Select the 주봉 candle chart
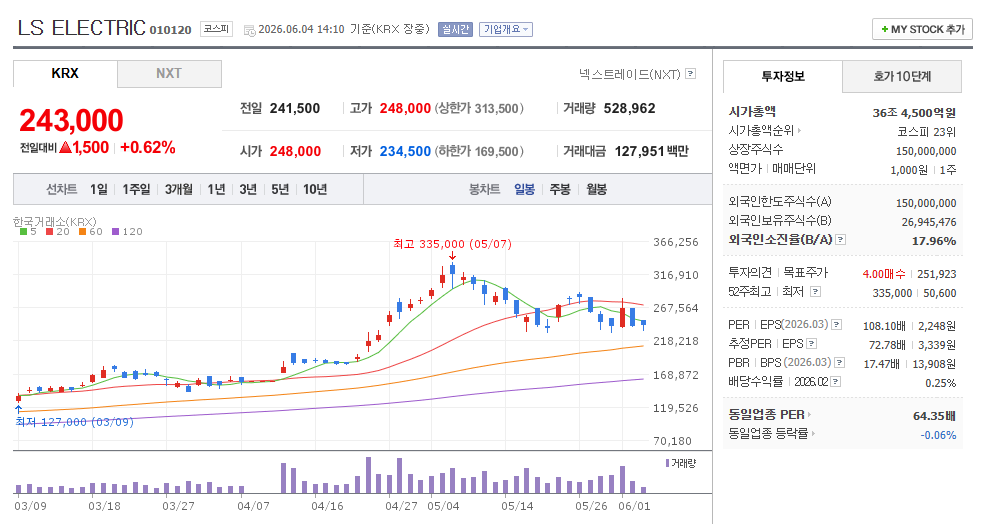This screenshot has height=524, width=983. coord(560,189)
